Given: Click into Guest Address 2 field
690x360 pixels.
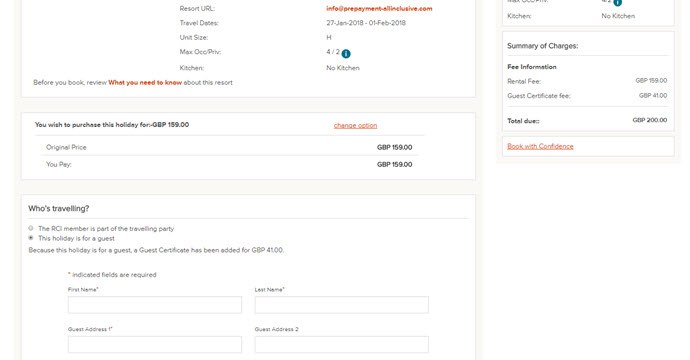Looking at the screenshot, I should (341, 344).
